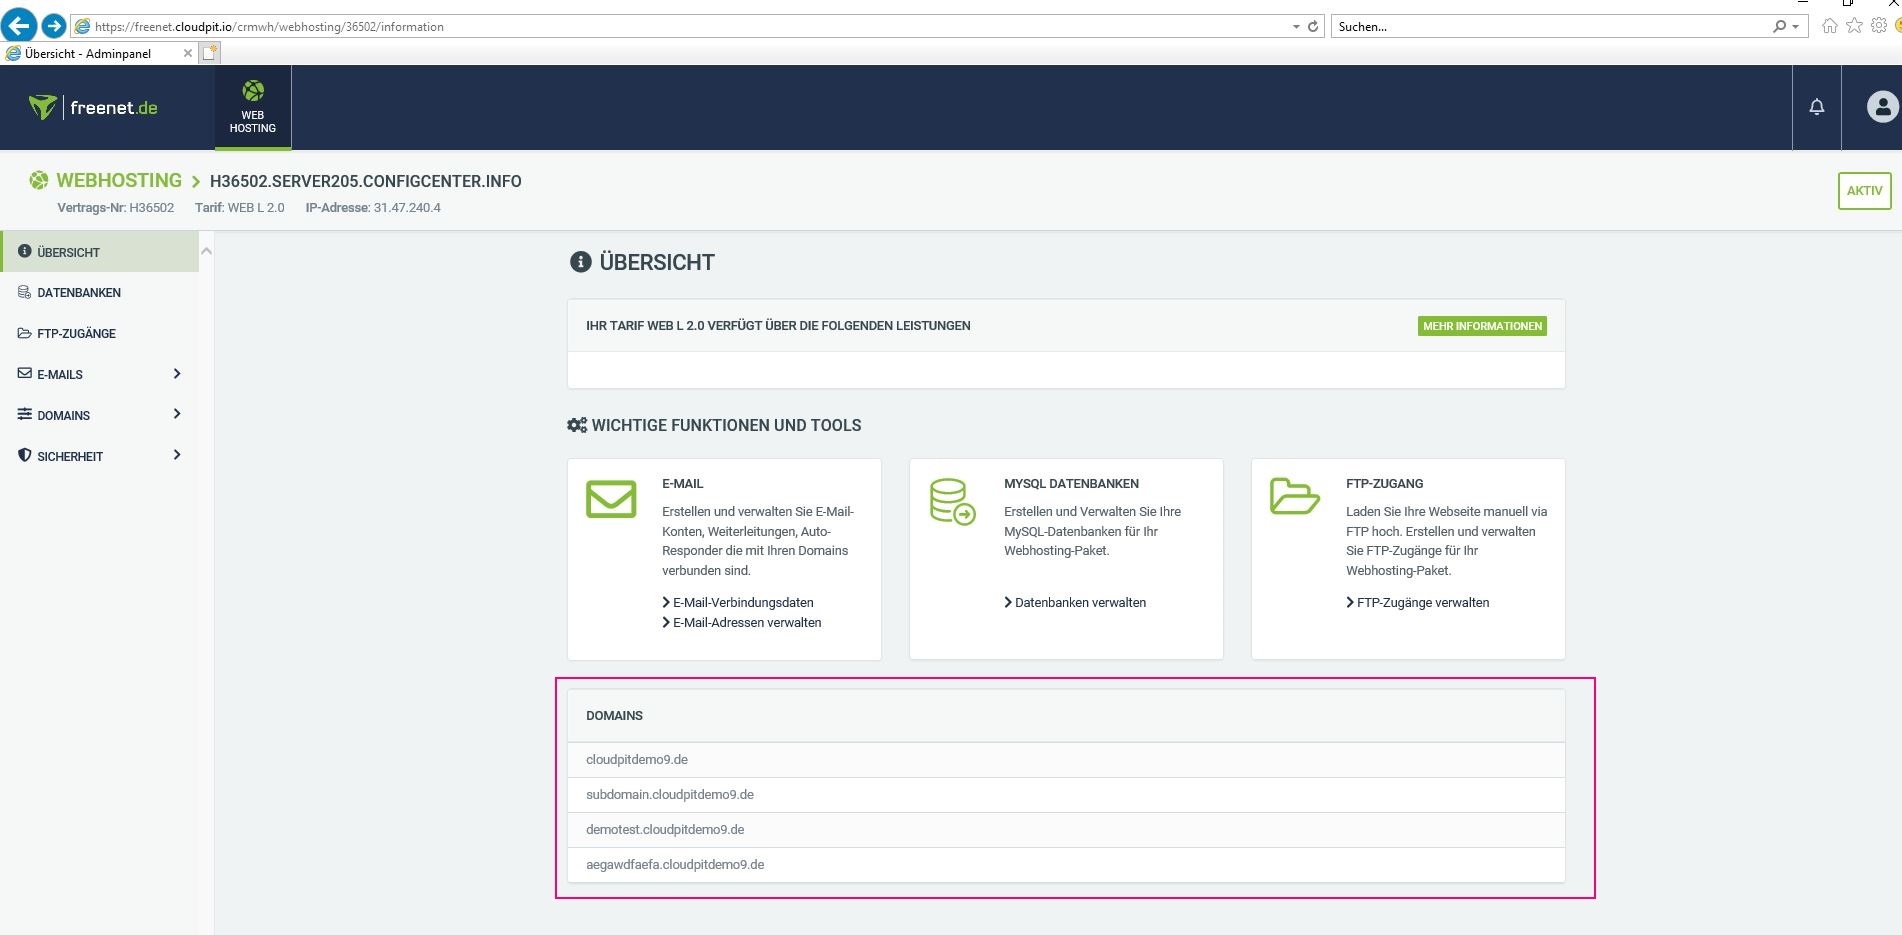
Task: Click the FTP-Zugang folder icon
Action: click(1293, 496)
